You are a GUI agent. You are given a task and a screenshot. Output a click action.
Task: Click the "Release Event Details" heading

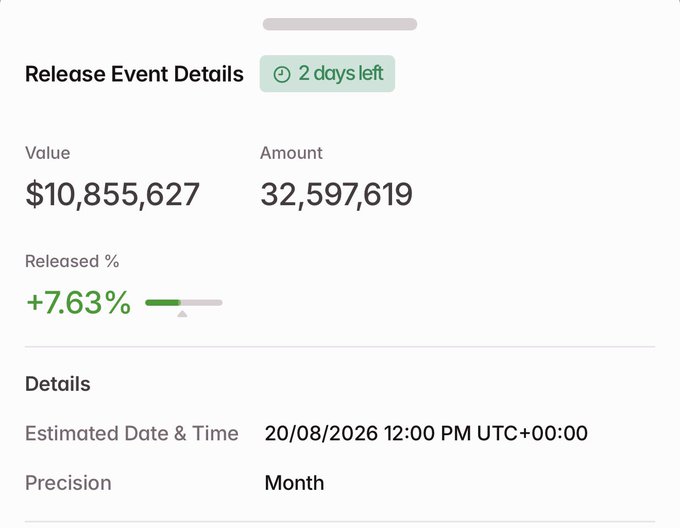point(134,74)
